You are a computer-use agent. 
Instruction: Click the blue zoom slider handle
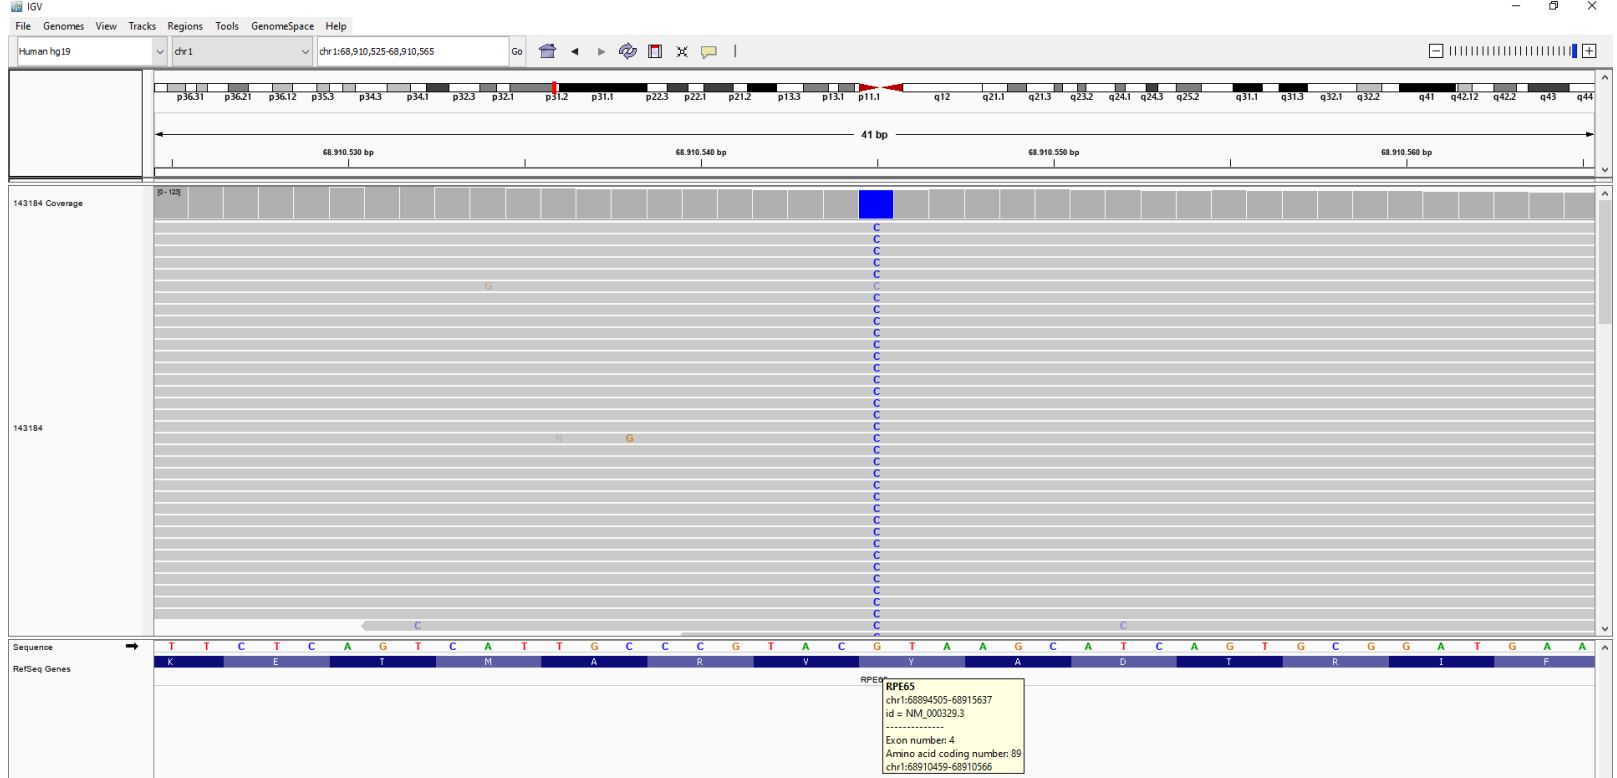click(1574, 51)
